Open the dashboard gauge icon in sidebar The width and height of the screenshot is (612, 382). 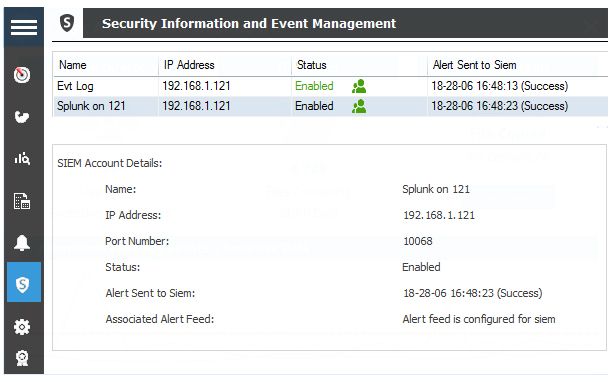(x=22, y=75)
